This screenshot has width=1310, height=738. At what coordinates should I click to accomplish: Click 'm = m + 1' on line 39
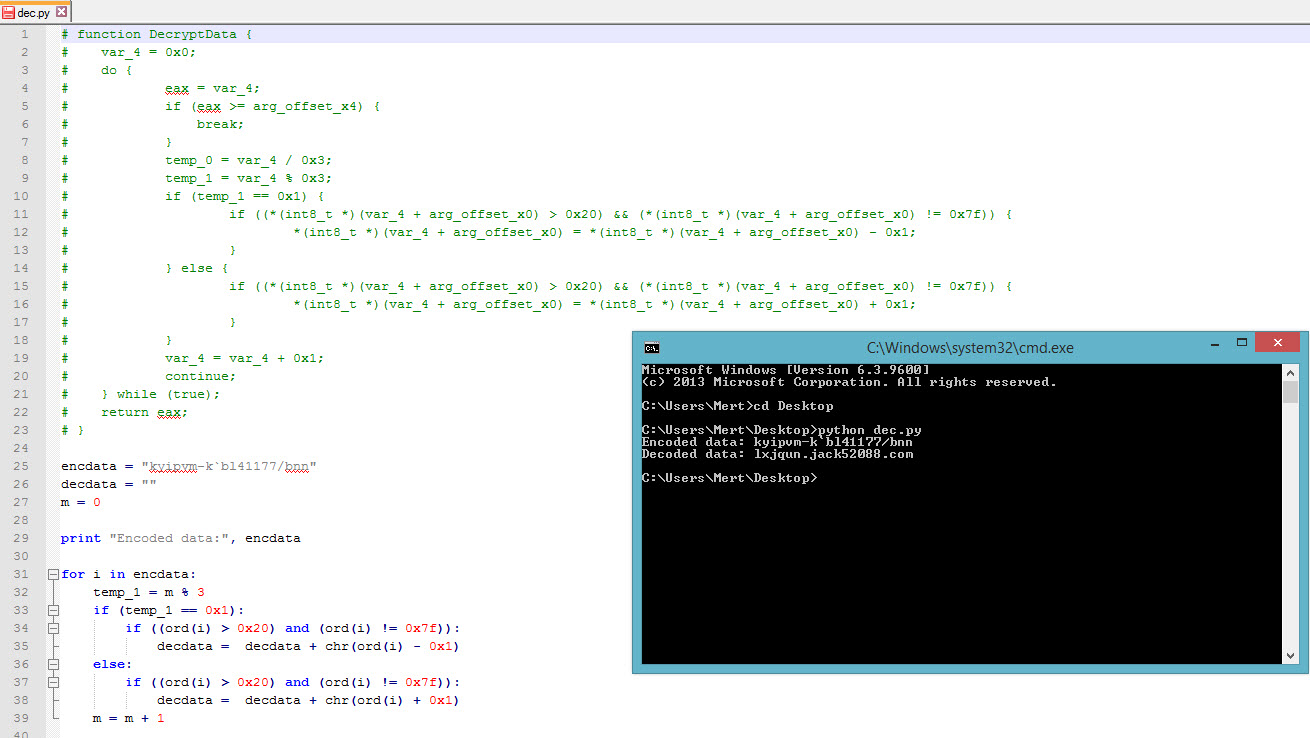click(128, 718)
